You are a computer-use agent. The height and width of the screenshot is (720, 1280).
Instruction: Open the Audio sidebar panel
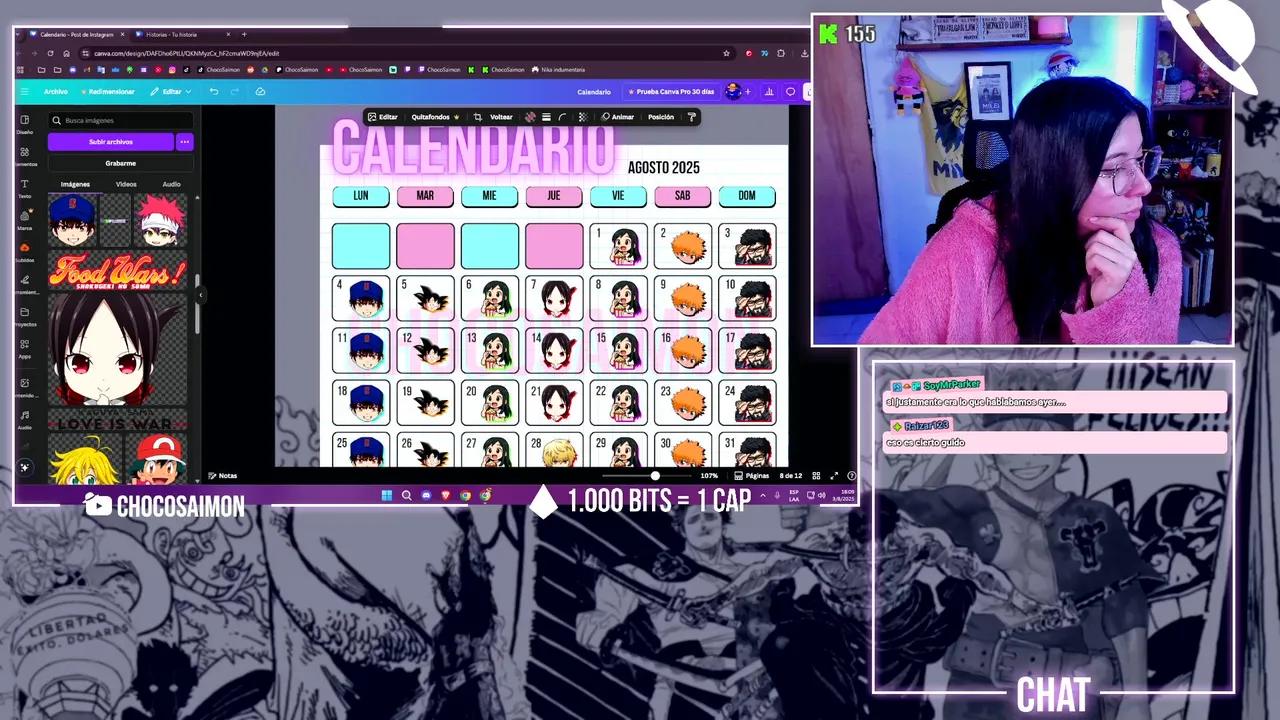pos(24,419)
